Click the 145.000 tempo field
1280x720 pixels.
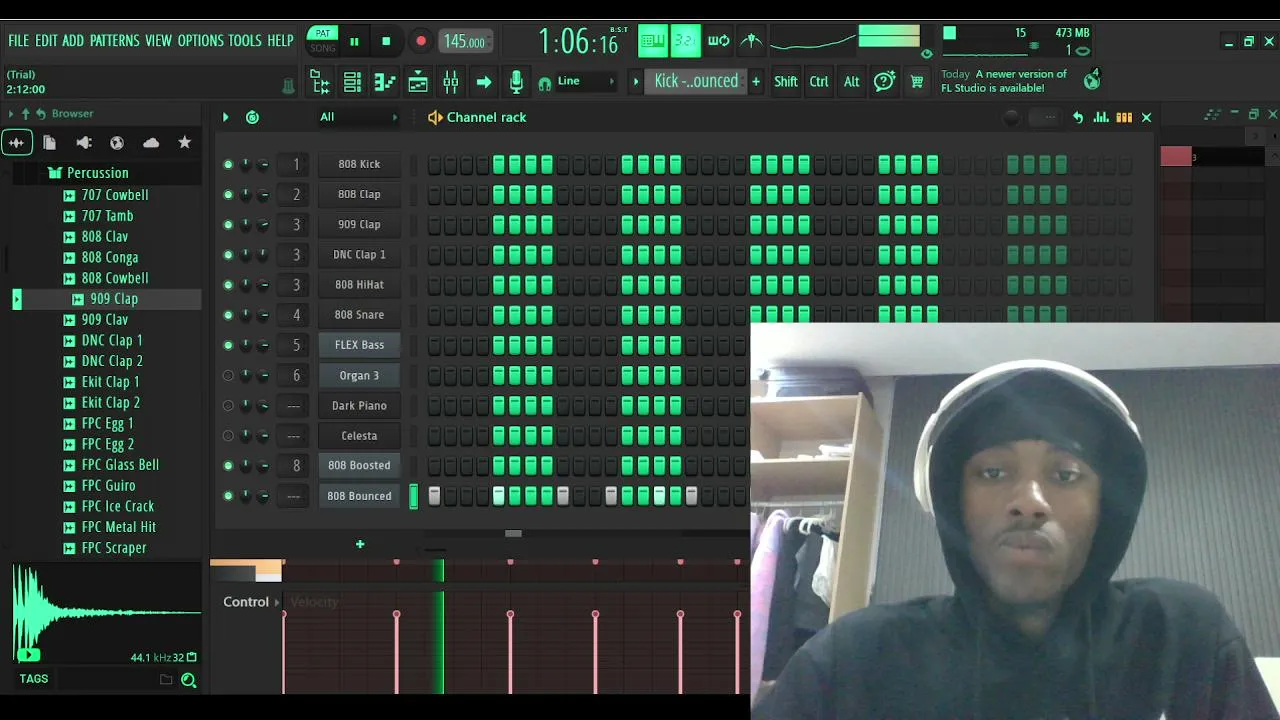point(464,41)
